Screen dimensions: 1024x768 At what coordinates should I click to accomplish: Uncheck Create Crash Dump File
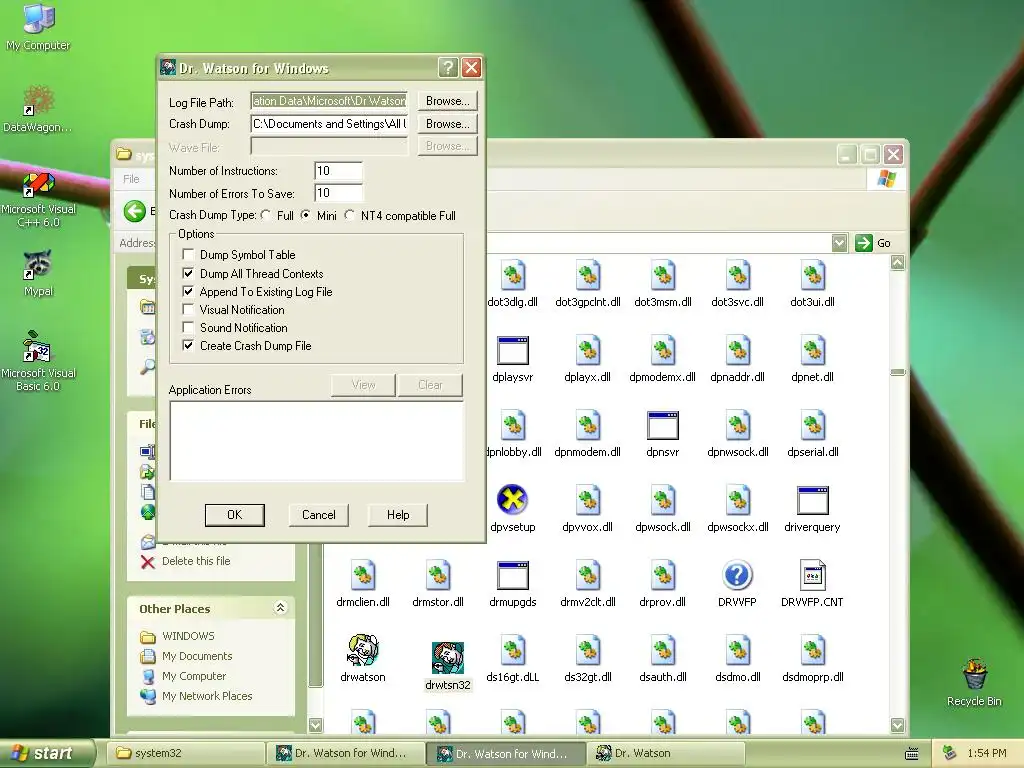[188, 345]
